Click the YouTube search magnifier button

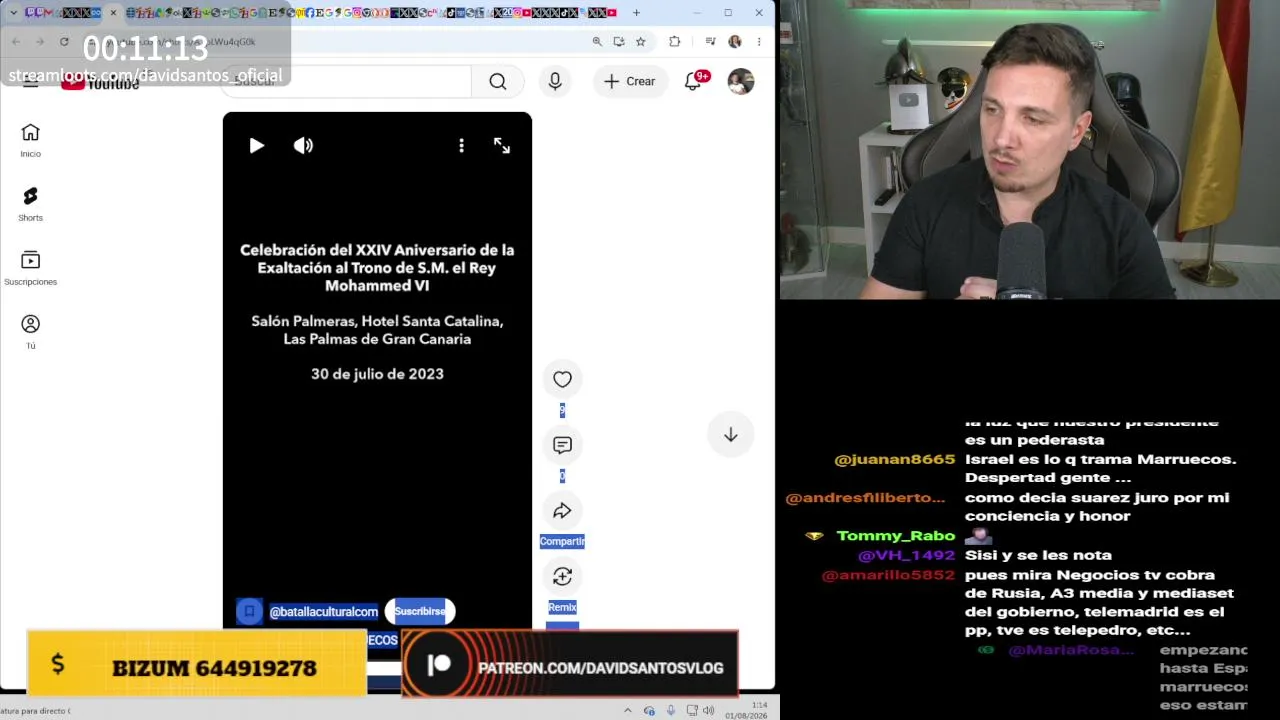[x=498, y=82]
